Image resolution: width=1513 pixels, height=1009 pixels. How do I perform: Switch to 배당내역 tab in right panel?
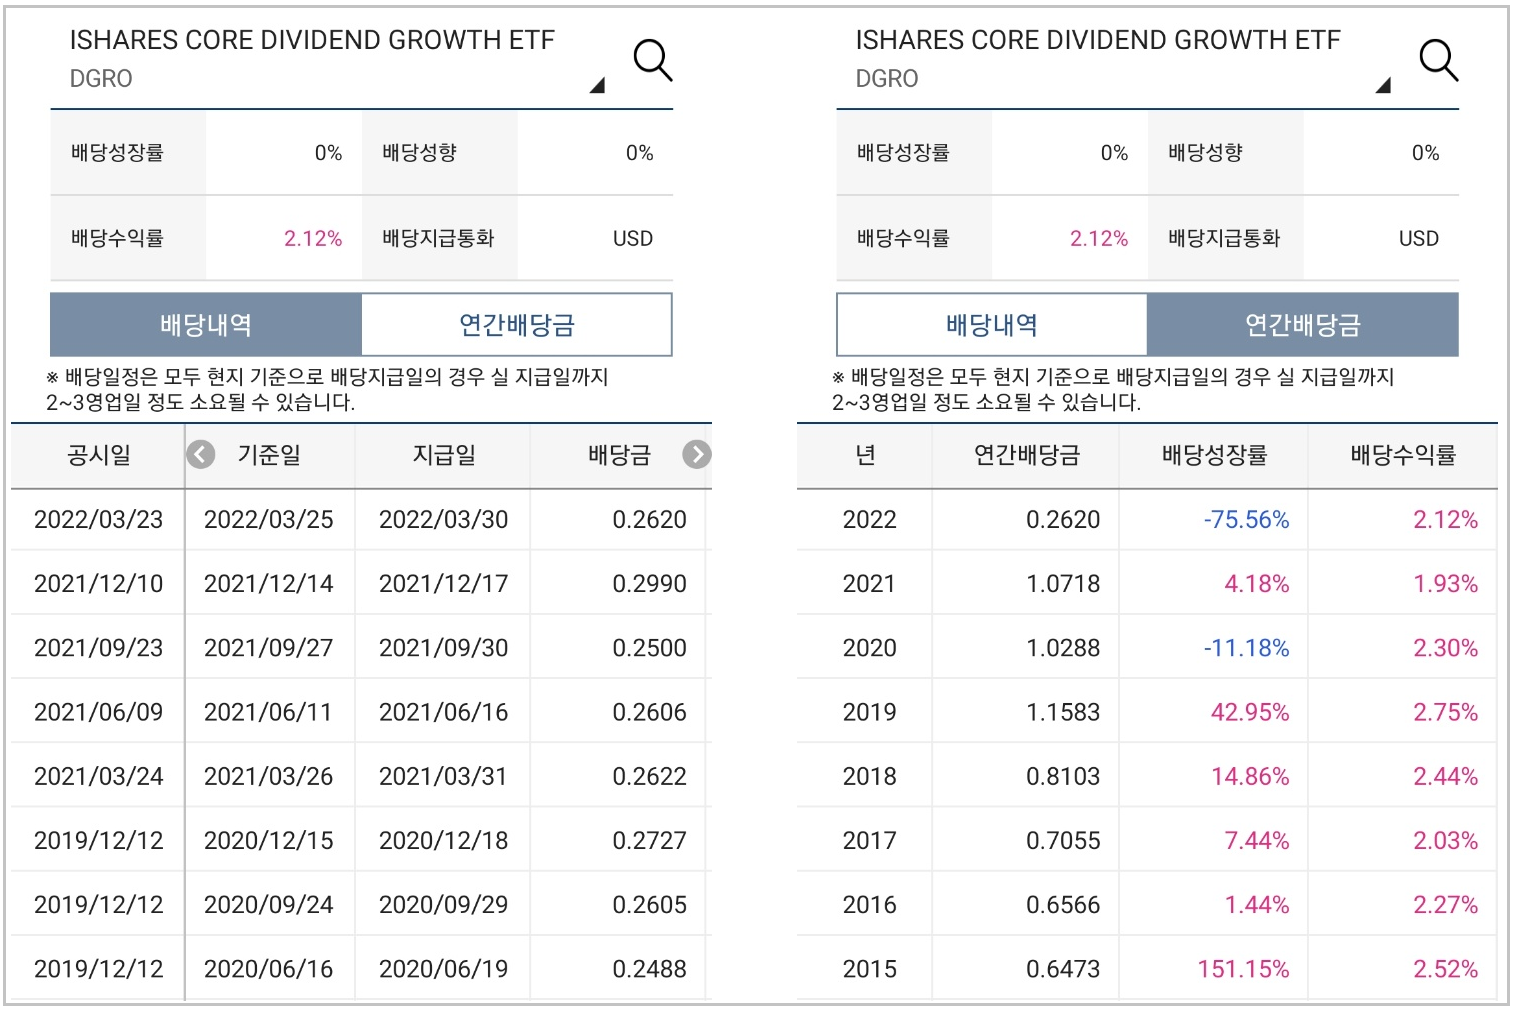pyautogui.click(x=991, y=324)
